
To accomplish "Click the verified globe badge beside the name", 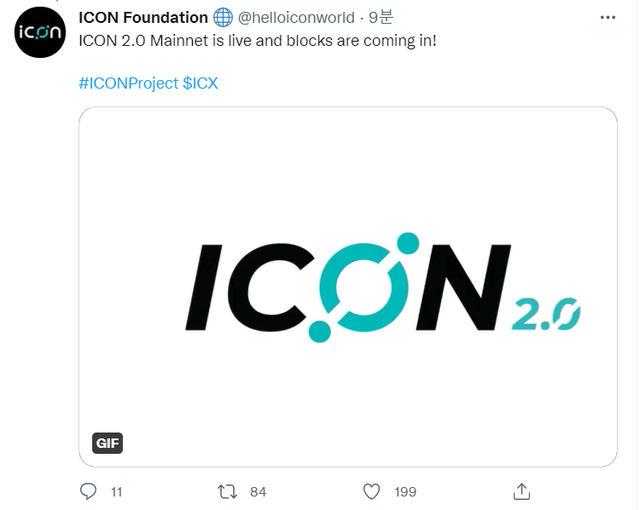I will pos(223,18).
